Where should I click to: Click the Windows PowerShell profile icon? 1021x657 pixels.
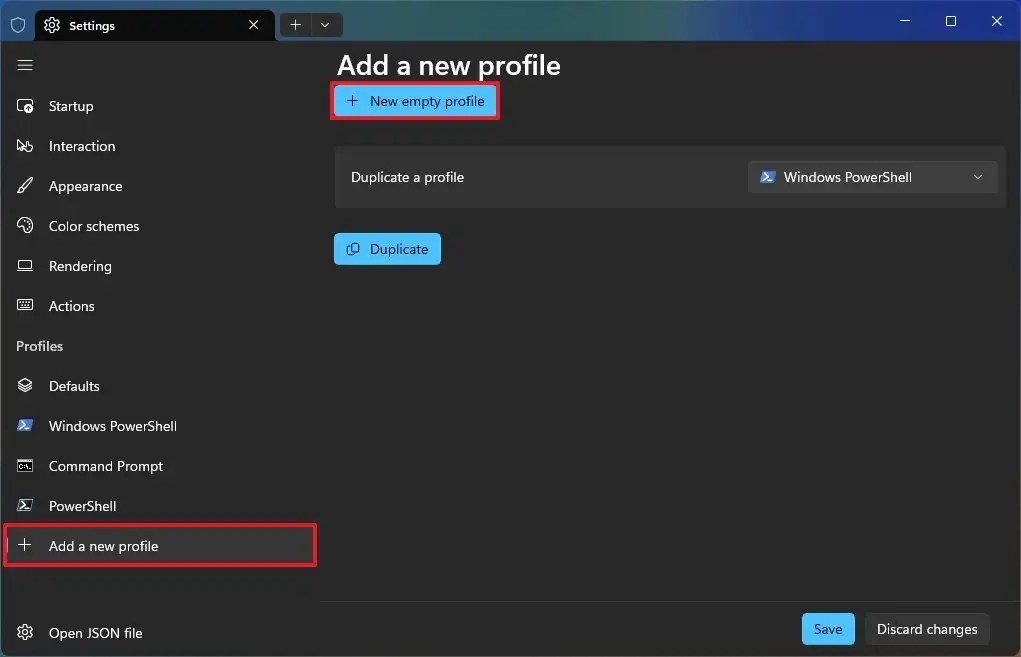(x=25, y=426)
